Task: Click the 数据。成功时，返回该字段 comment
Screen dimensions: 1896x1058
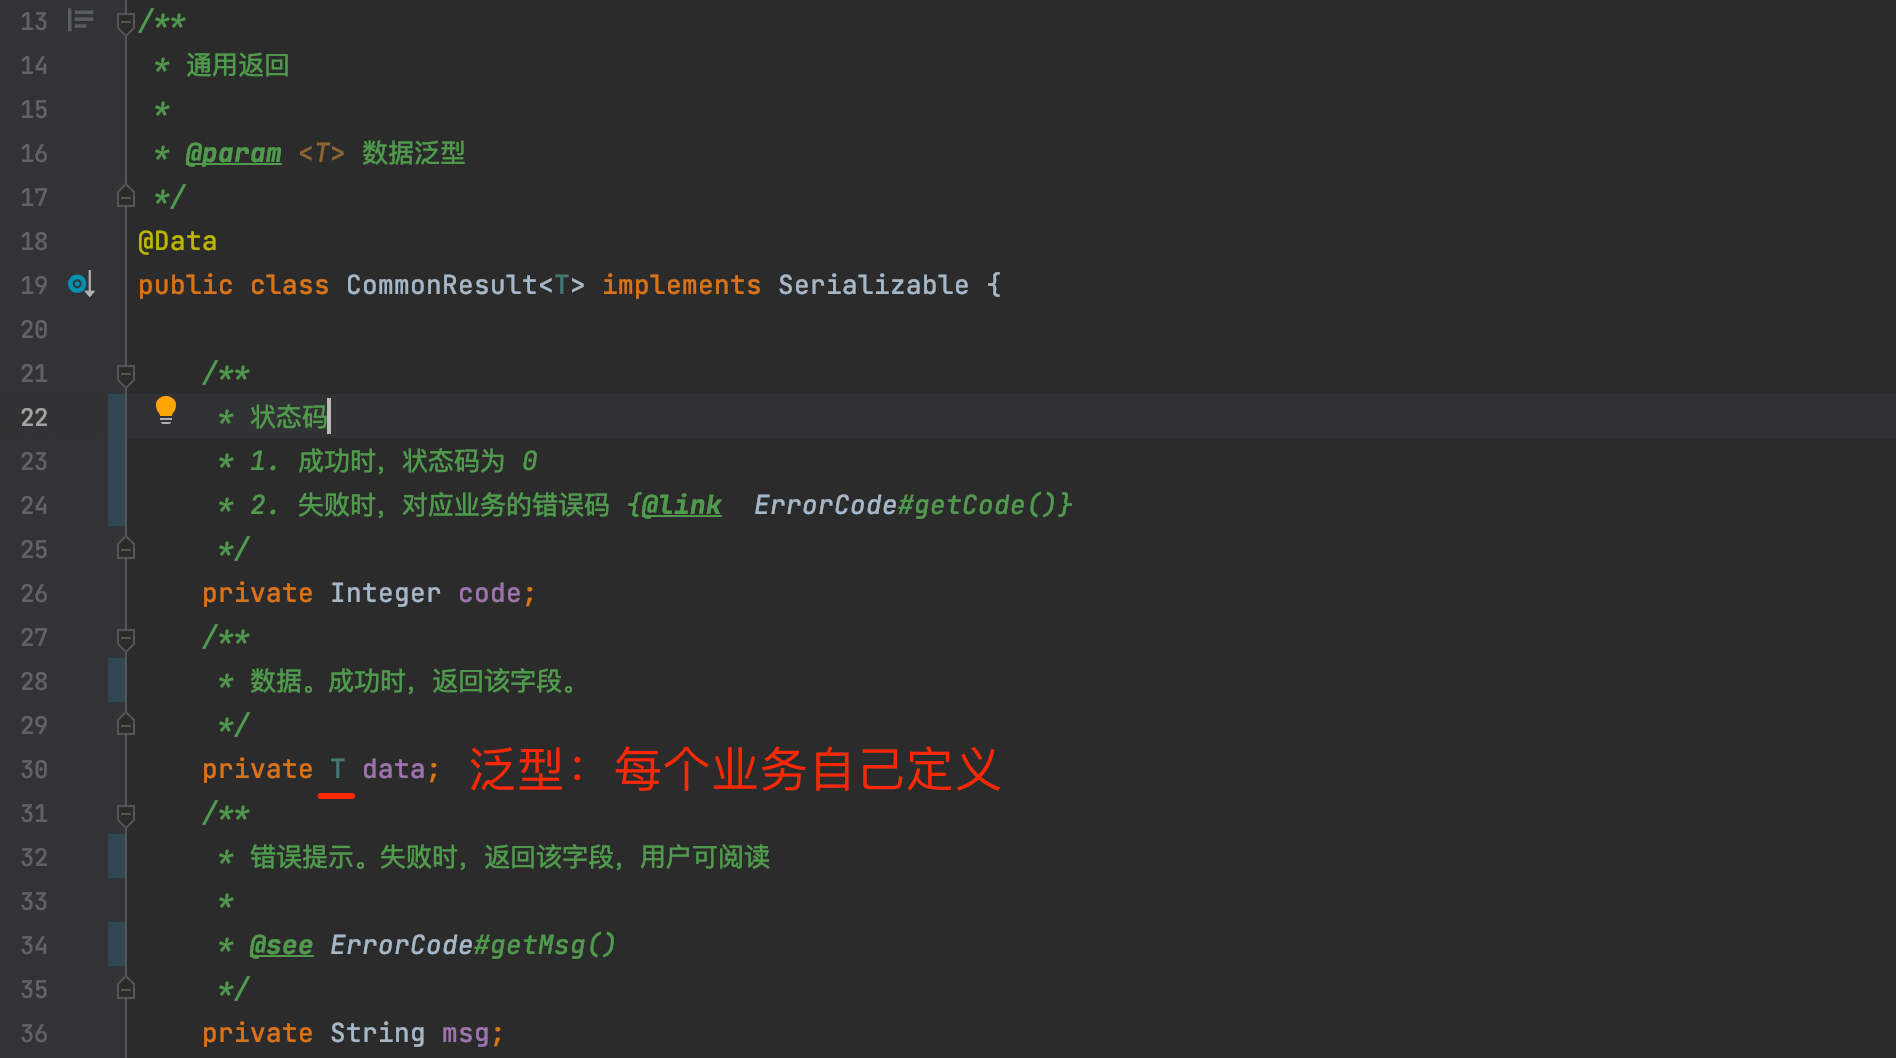Action: pyautogui.click(x=412, y=681)
